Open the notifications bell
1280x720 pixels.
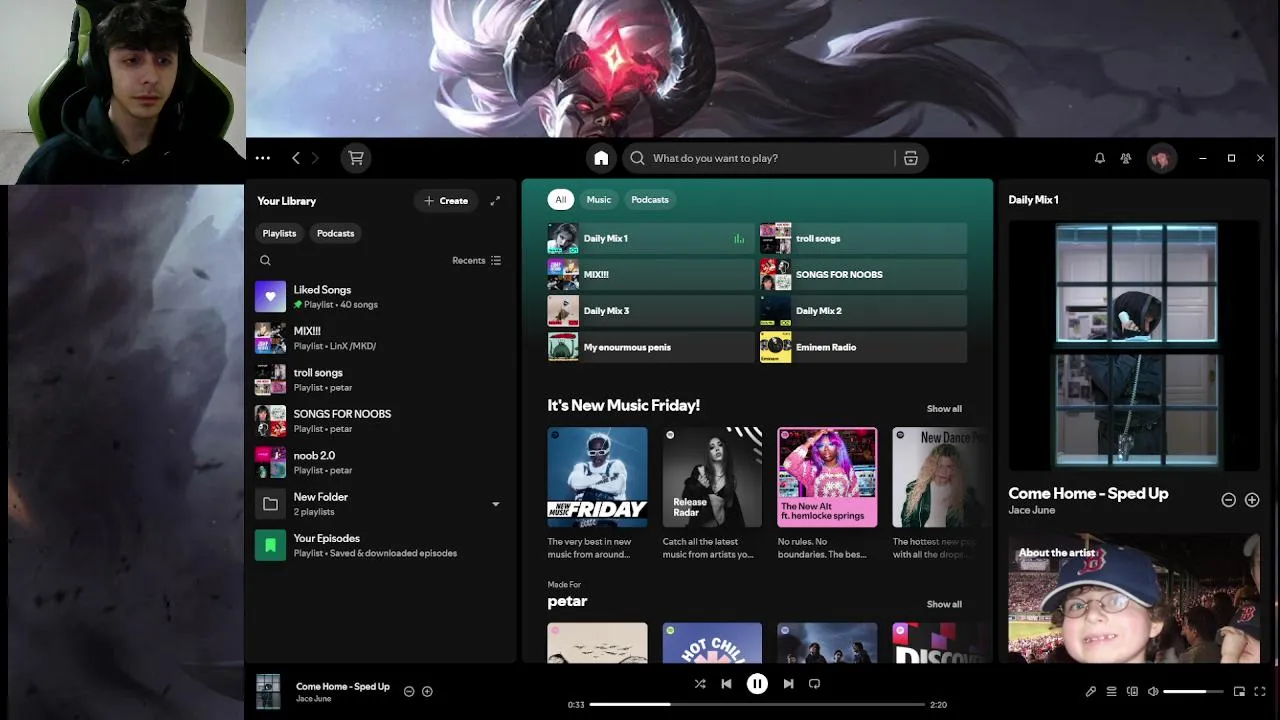(x=1100, y=158)
